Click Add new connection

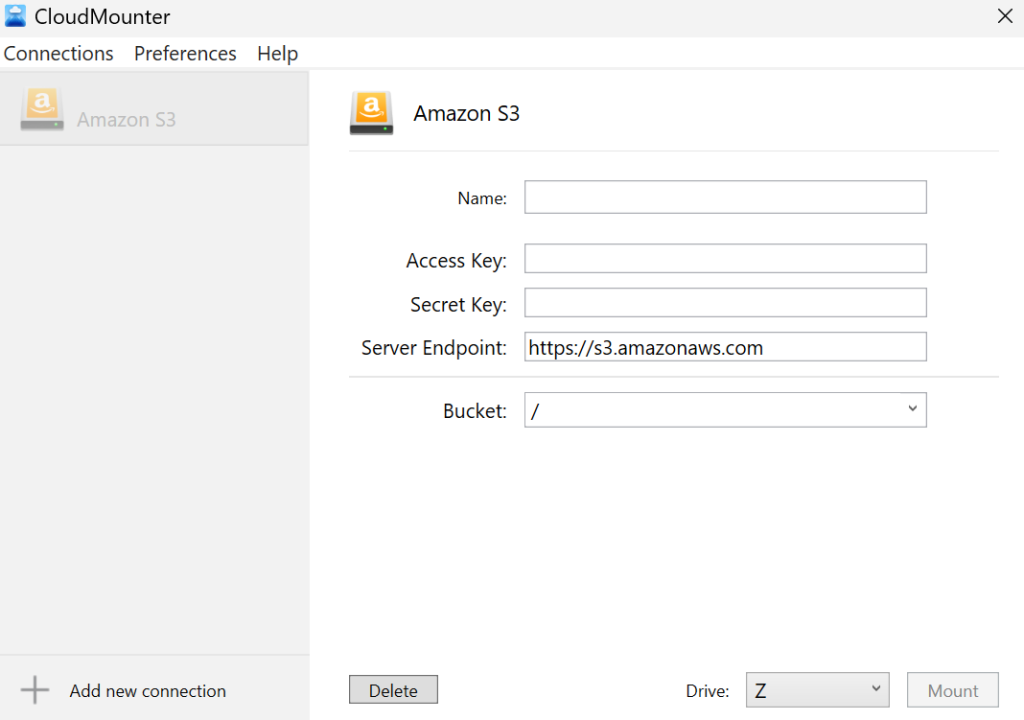point(147,690)
